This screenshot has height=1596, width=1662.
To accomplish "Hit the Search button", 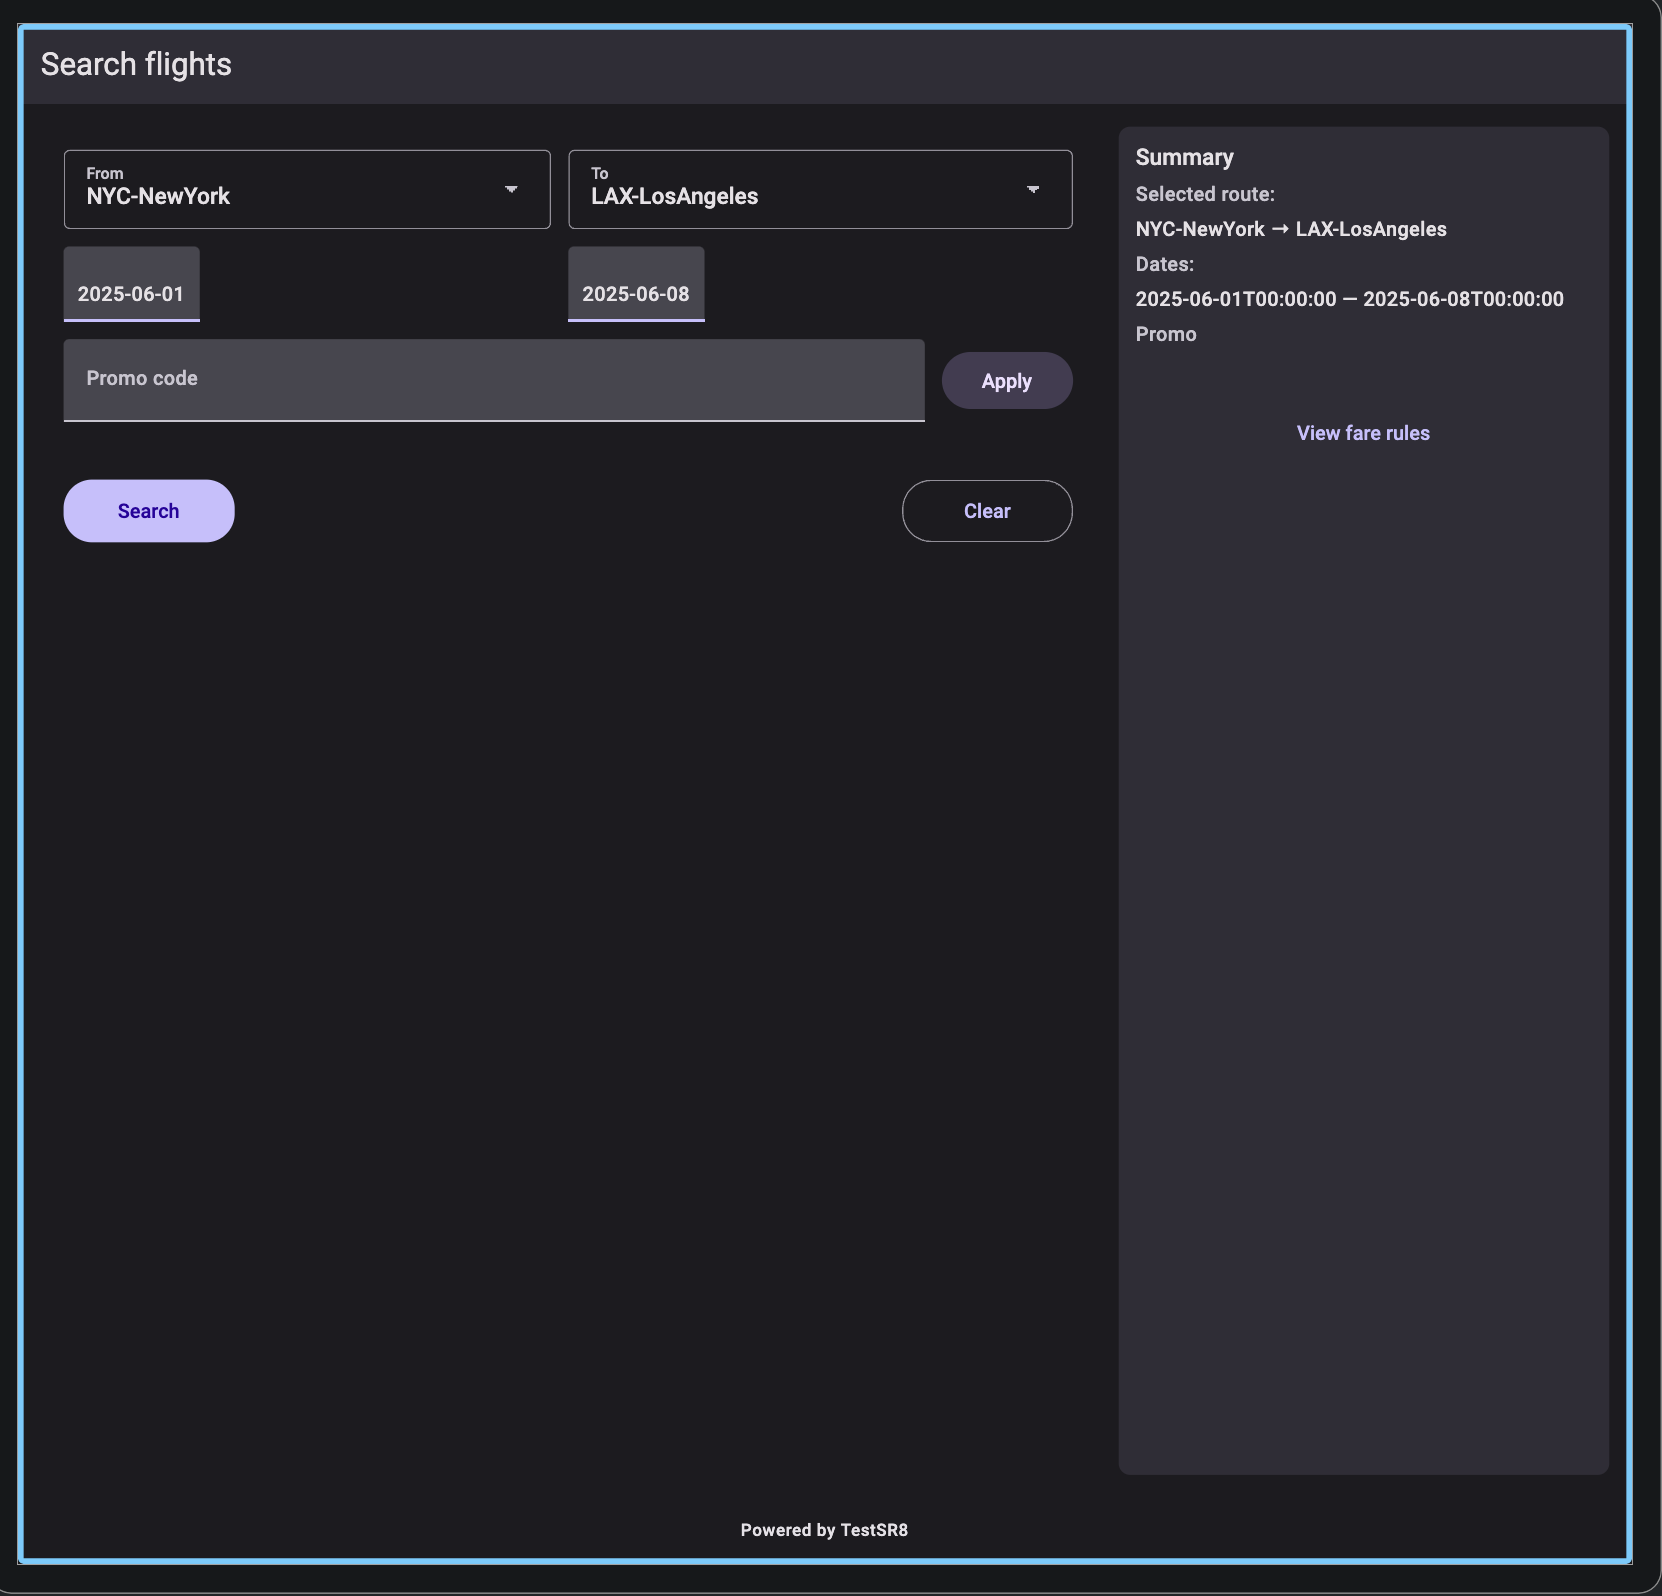I will click(149, 511).
